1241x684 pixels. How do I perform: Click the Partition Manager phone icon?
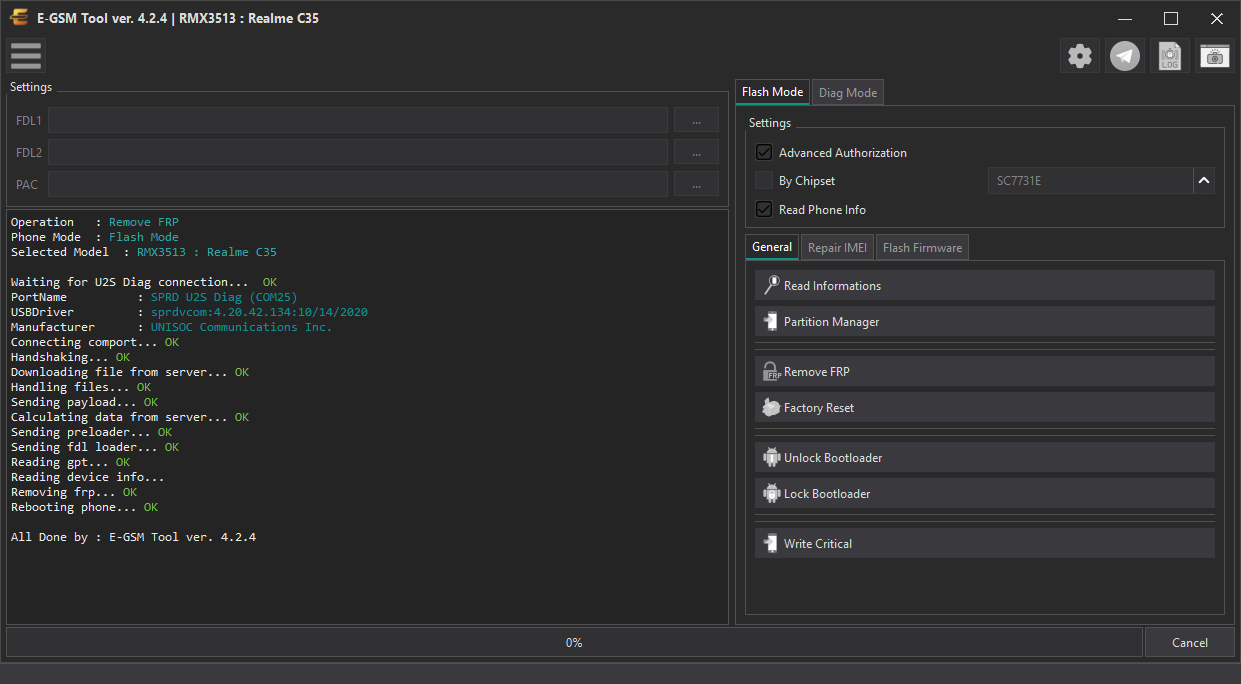771,321
